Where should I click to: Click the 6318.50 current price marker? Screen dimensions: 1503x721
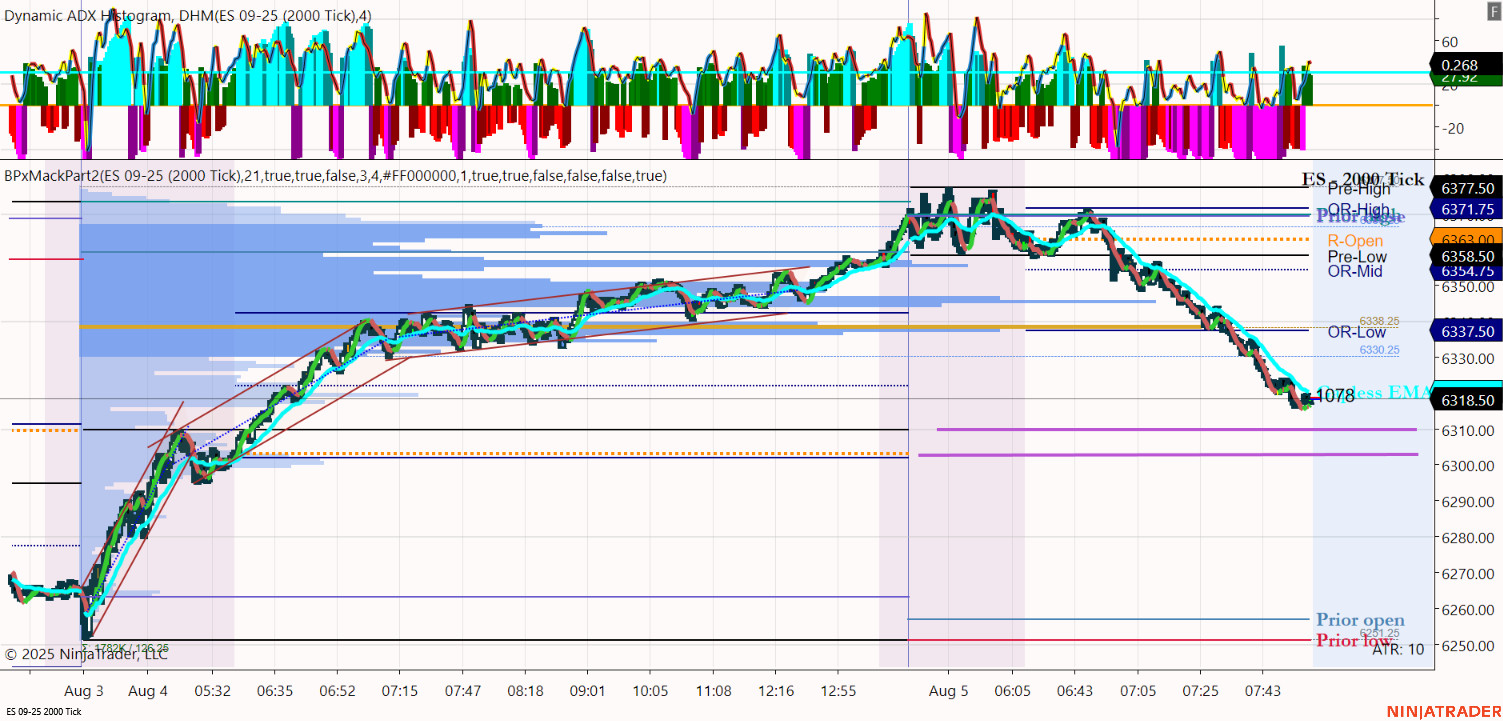(x=1468, y=400)
